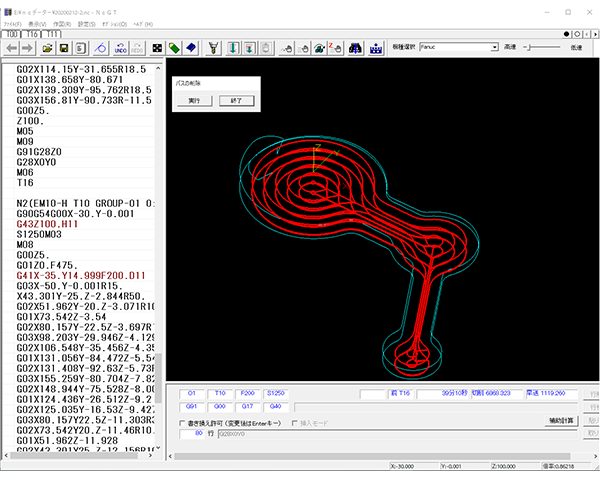Toggle the 挿入モード checkbox

point(294,423)
